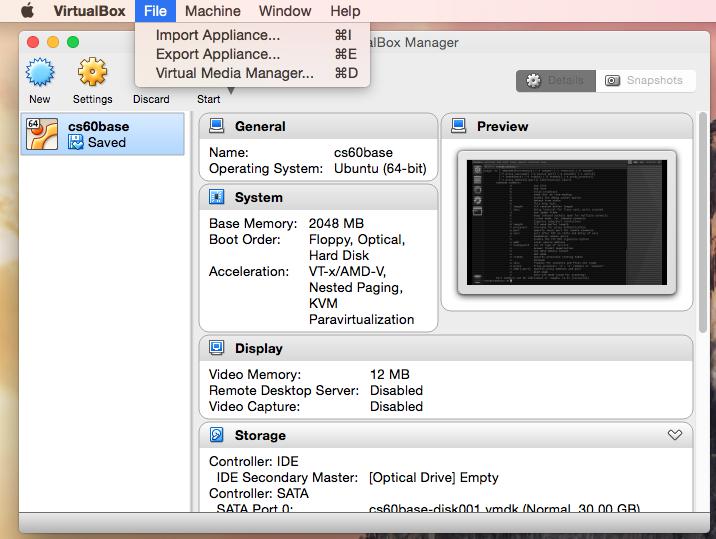The height and width of the screenshot is (539, 716).
Task: Click the Storage section header
Action: coord(446,435)
